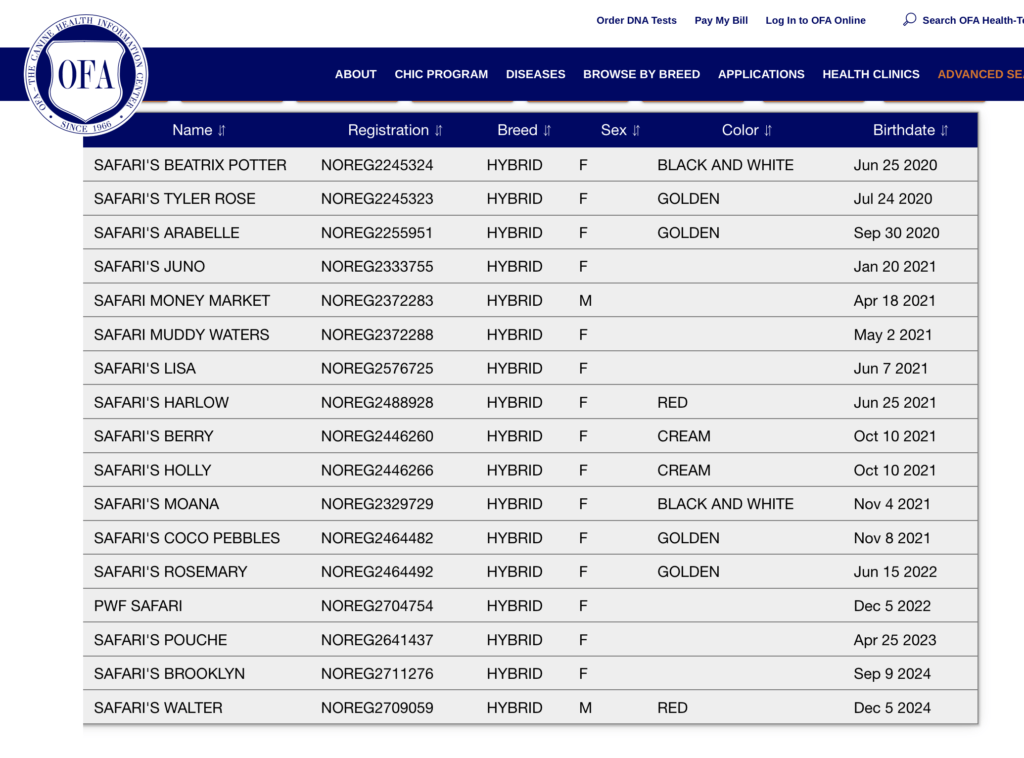This screenshot has height=758, width=1024.
Task: Sort by Sex column arrows icon
Action: (636, 131)
